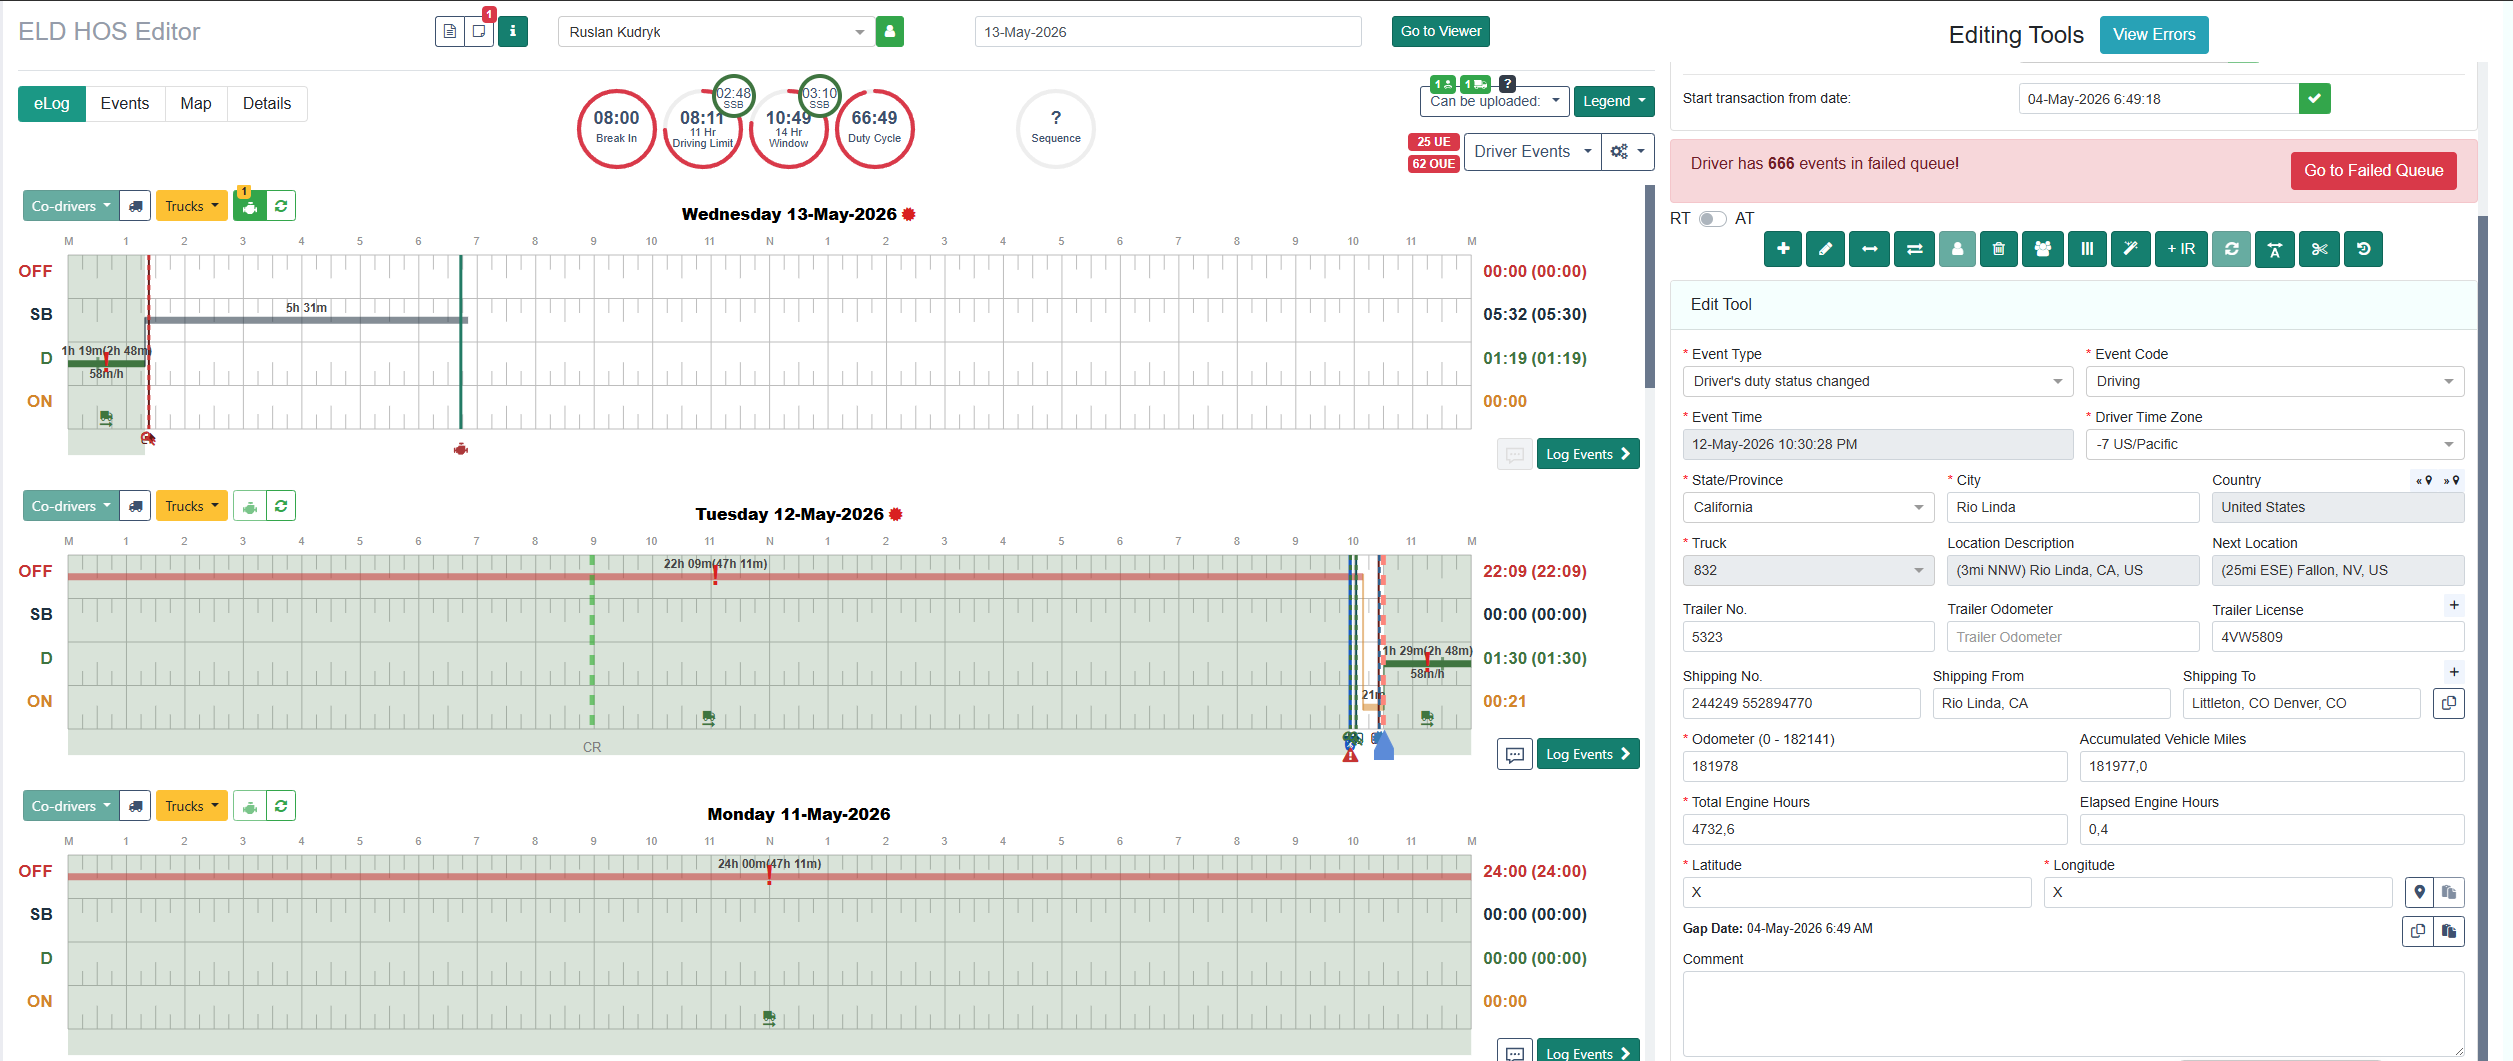Open the State/Province dropdown showing California

(1808, 507)
